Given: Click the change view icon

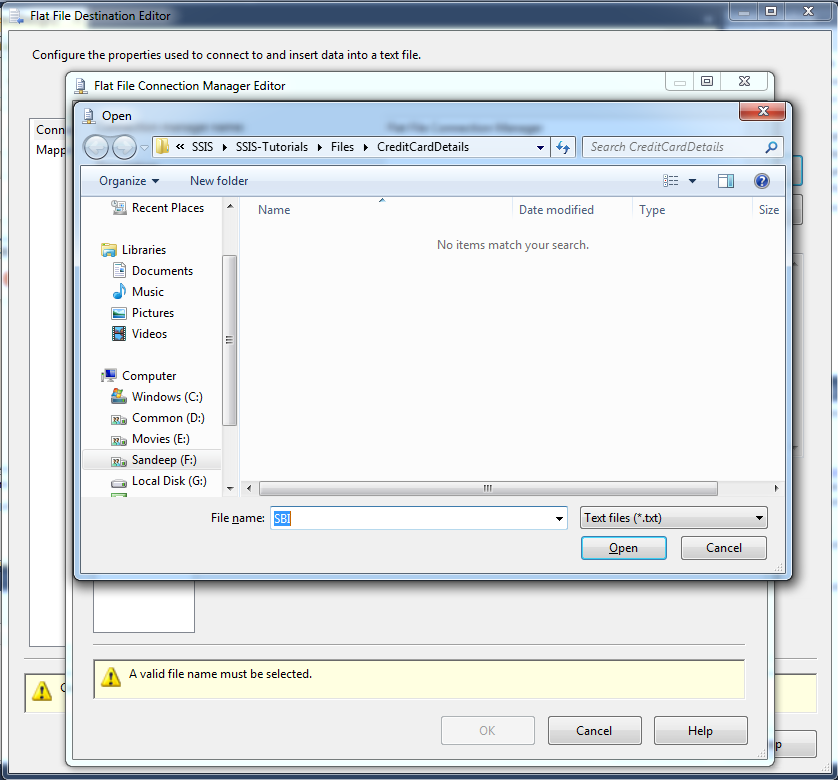Looking at the screenshot, I should coord(671,181).
